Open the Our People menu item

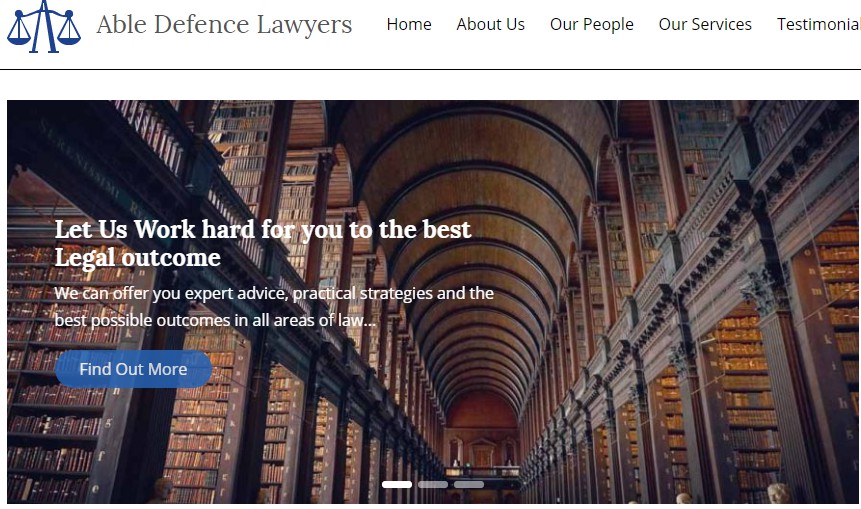(592, 24)
